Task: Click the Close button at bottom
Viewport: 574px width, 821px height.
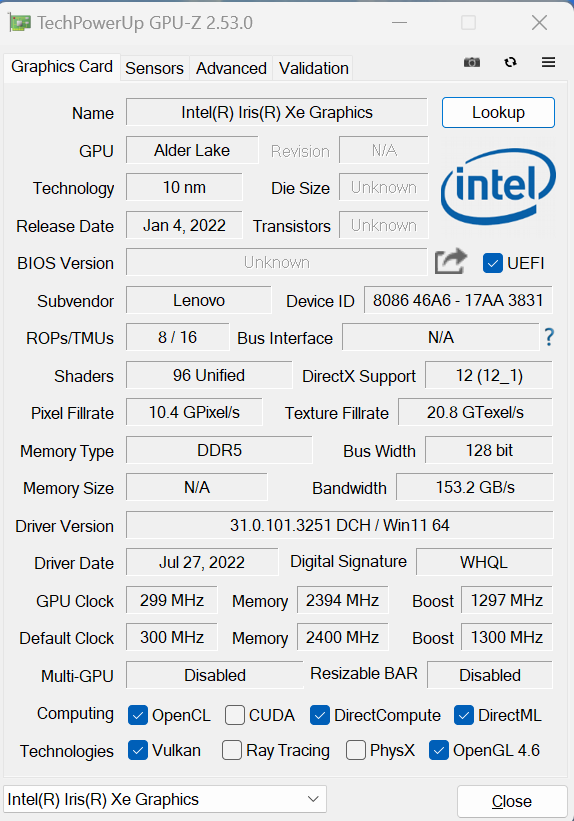Action: tap(512, 801)
